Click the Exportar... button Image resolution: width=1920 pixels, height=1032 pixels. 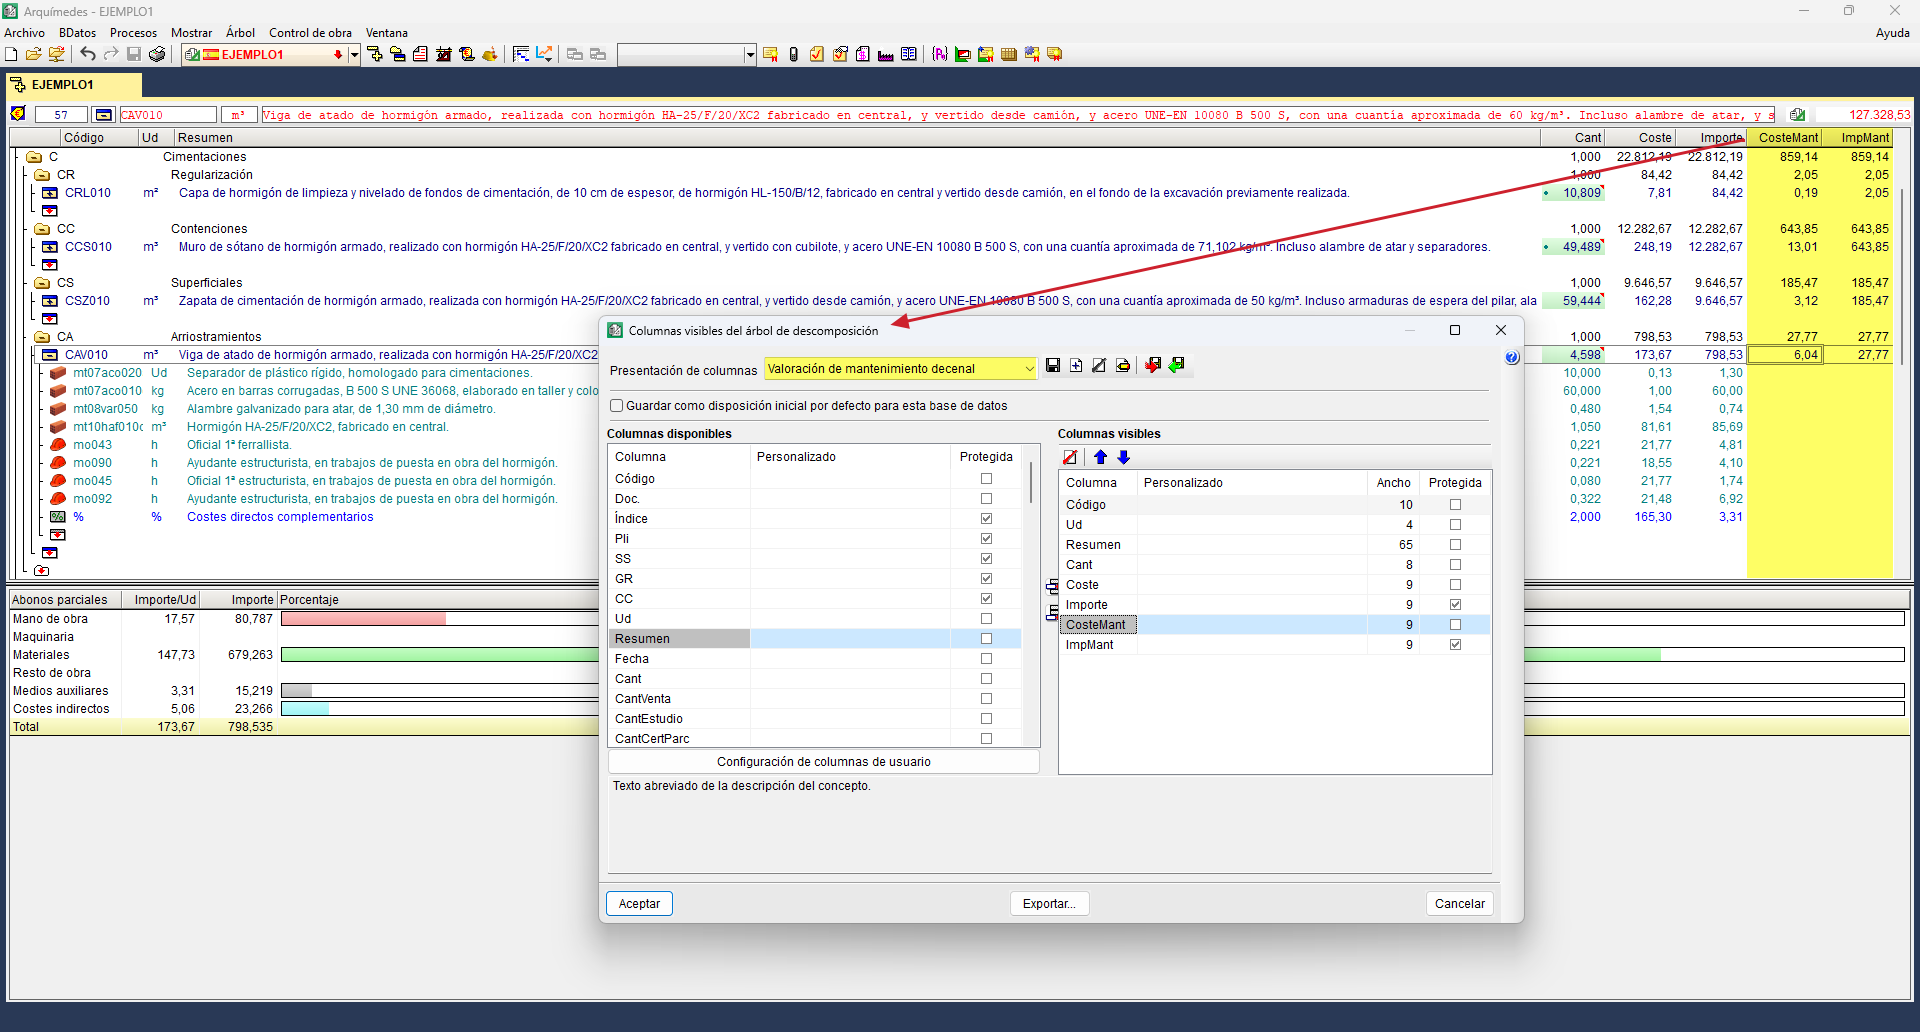pos(1049,904)
